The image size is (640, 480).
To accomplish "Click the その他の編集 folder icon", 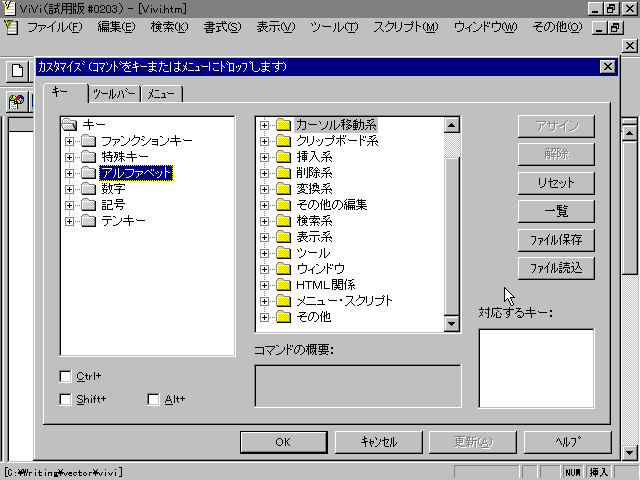I will point(283,205).
